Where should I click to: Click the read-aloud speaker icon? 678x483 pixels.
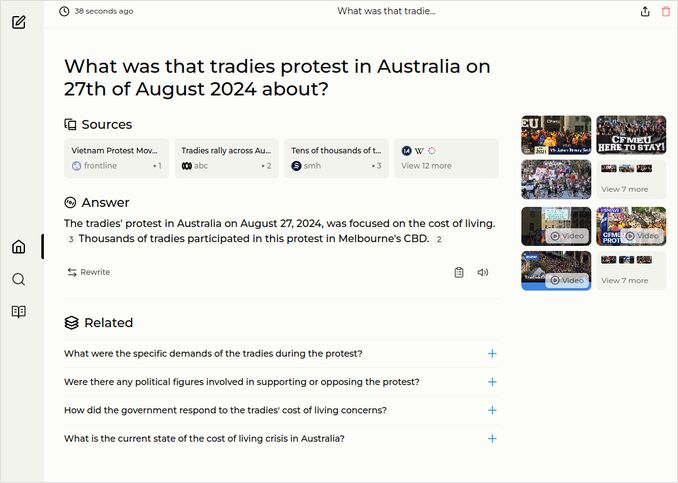[483, 272]
